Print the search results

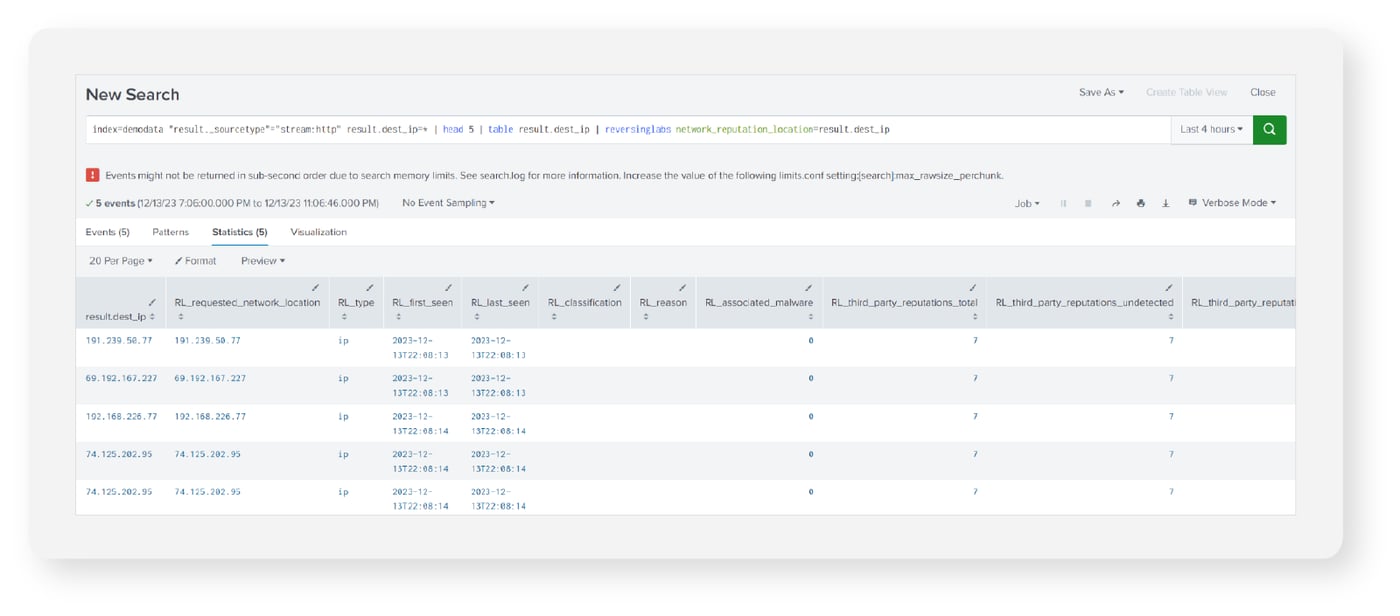click(x=1141, y=203)
